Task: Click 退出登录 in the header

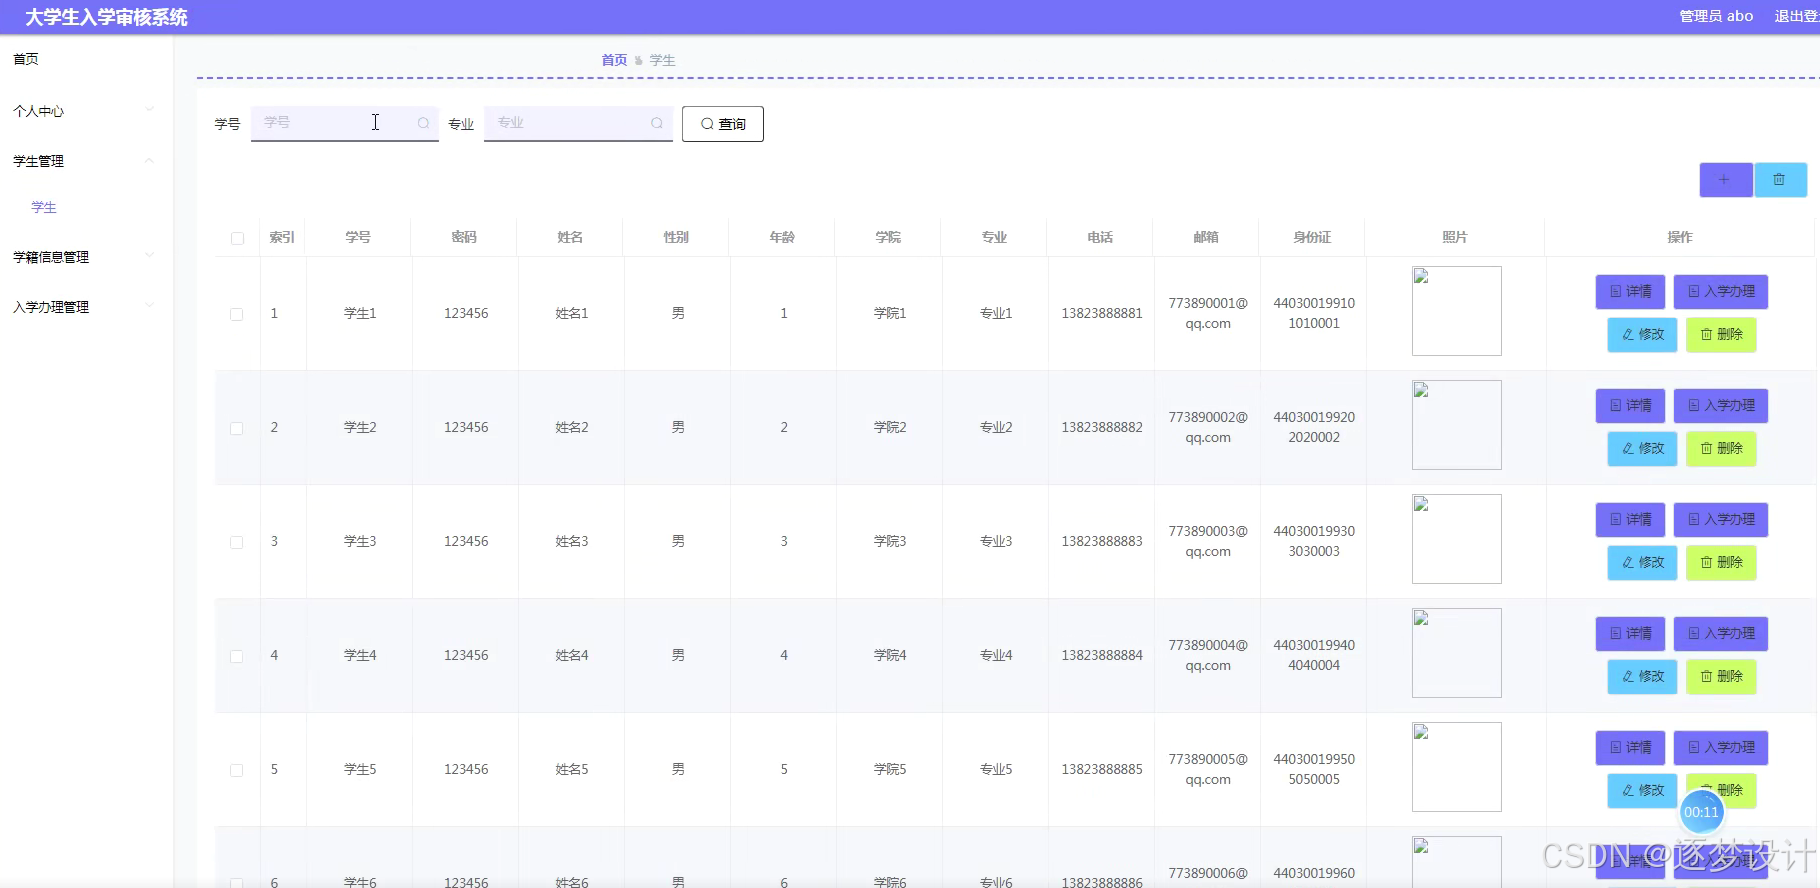Action: 1796,16
